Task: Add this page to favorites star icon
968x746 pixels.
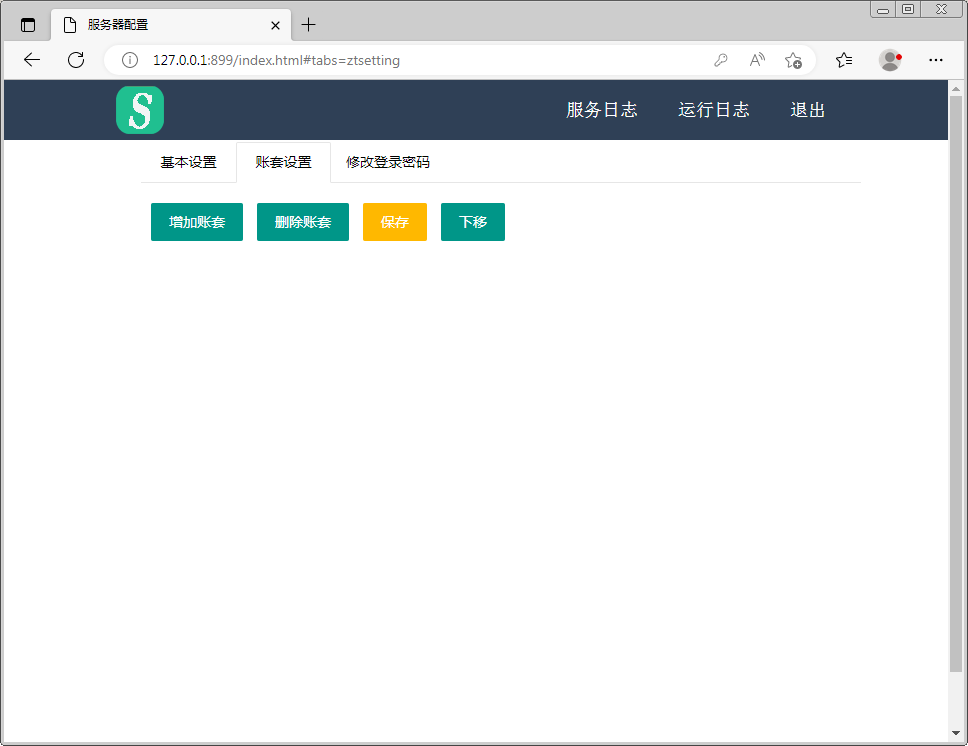Action: (x=793, y=60)
